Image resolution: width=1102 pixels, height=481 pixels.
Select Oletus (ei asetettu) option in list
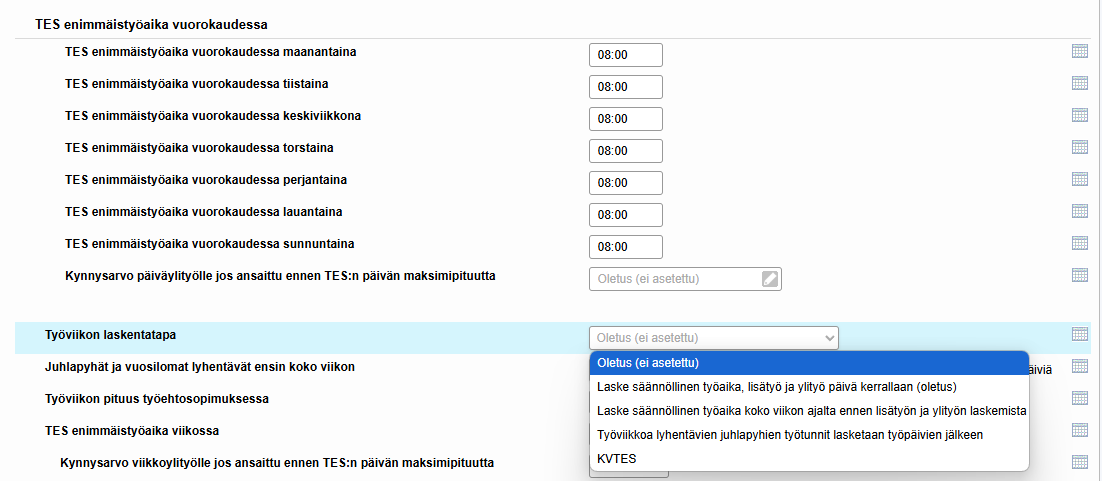(x=809, y=363)
